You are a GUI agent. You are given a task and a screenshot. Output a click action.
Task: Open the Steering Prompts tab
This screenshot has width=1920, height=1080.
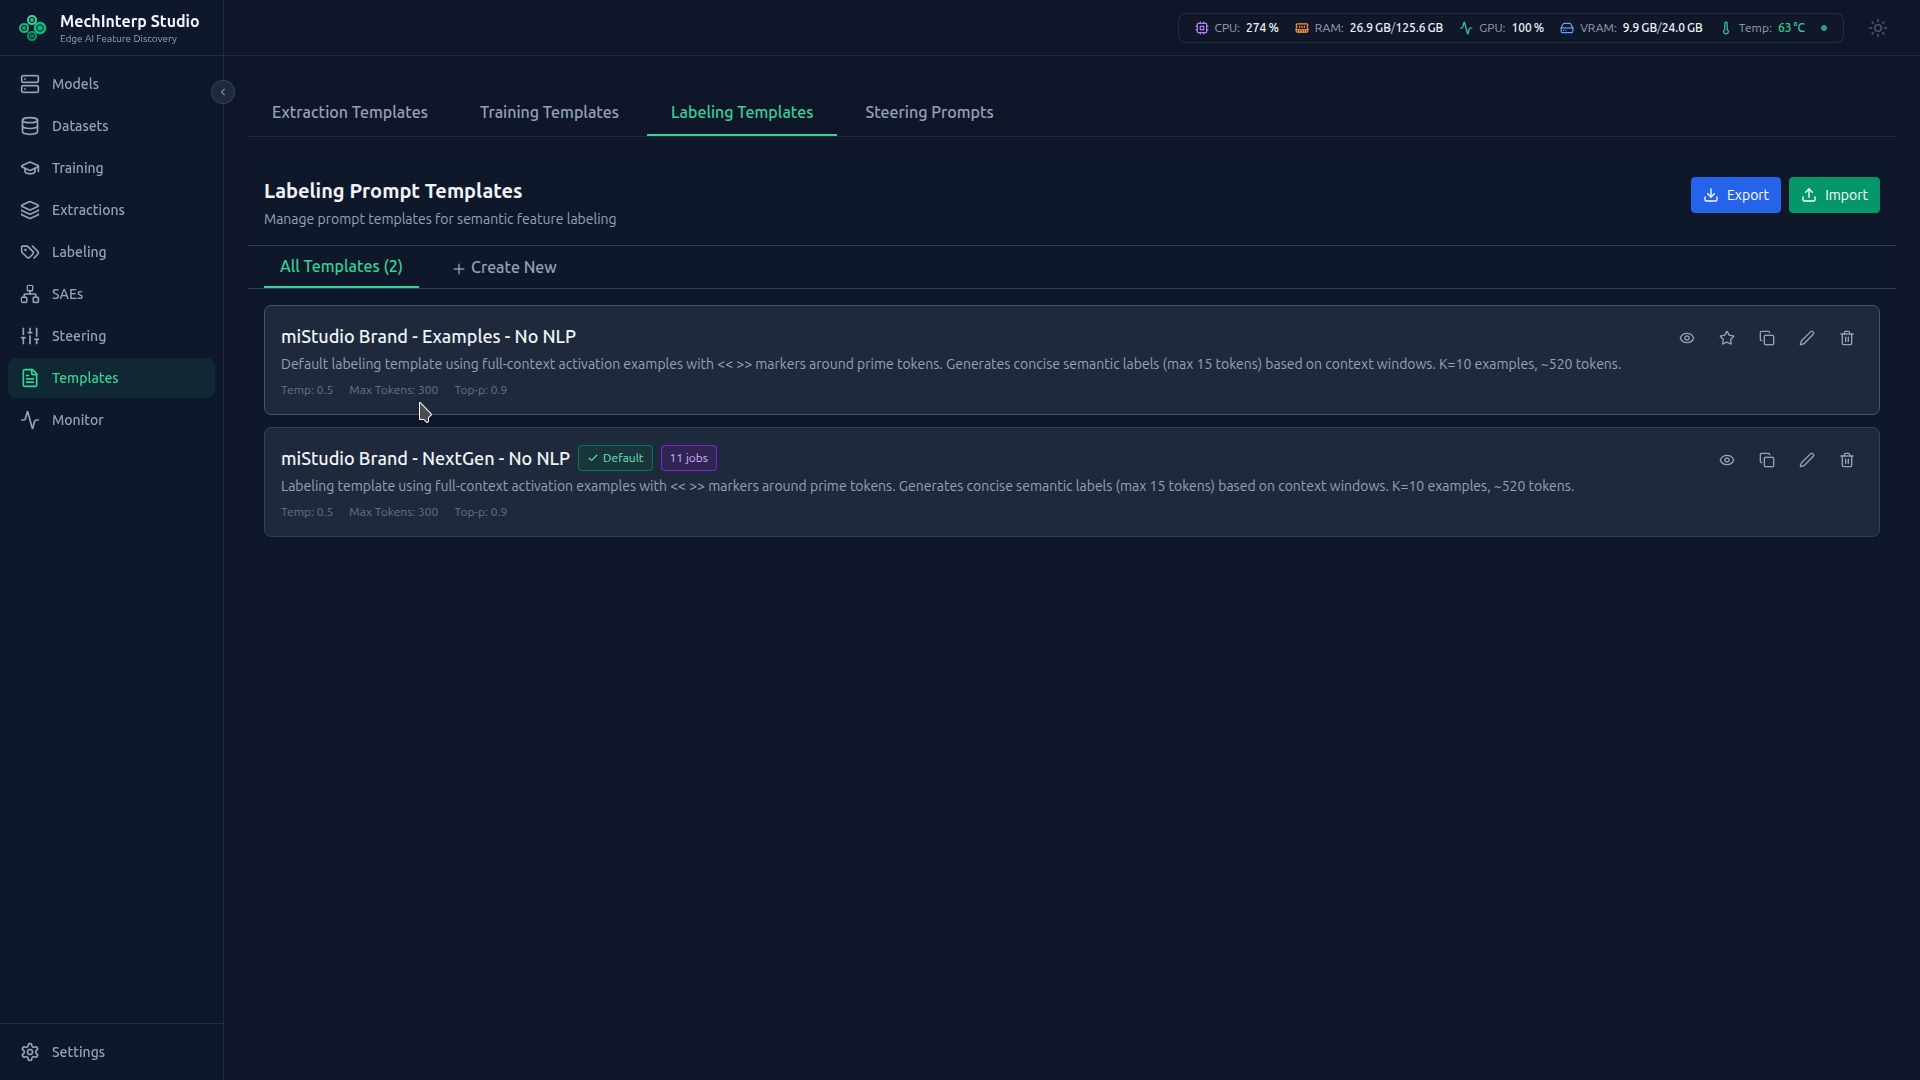coord(929,112)
